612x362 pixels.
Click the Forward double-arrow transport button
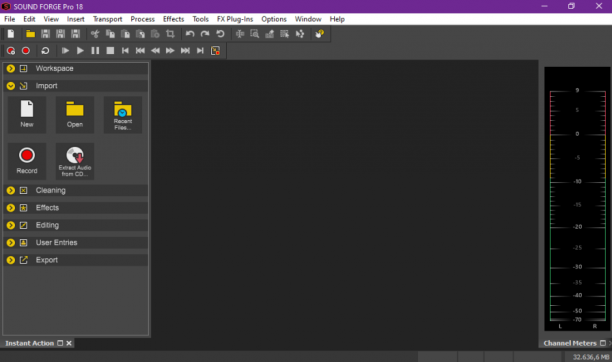(x=170, y=51)
